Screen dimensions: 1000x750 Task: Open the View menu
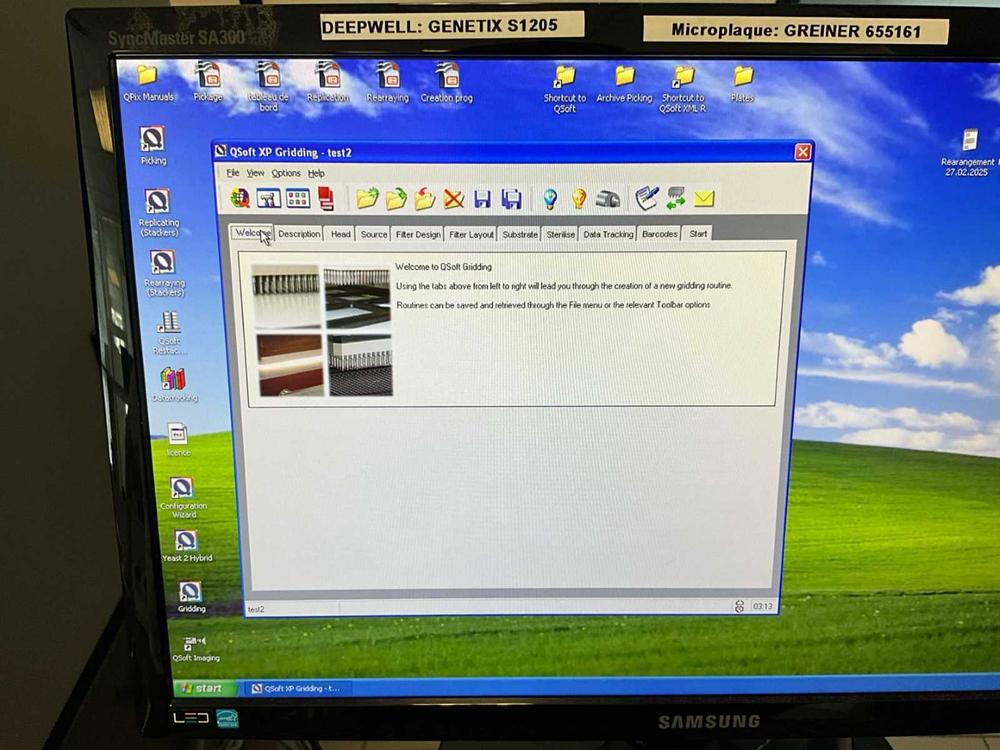[255, 173]
